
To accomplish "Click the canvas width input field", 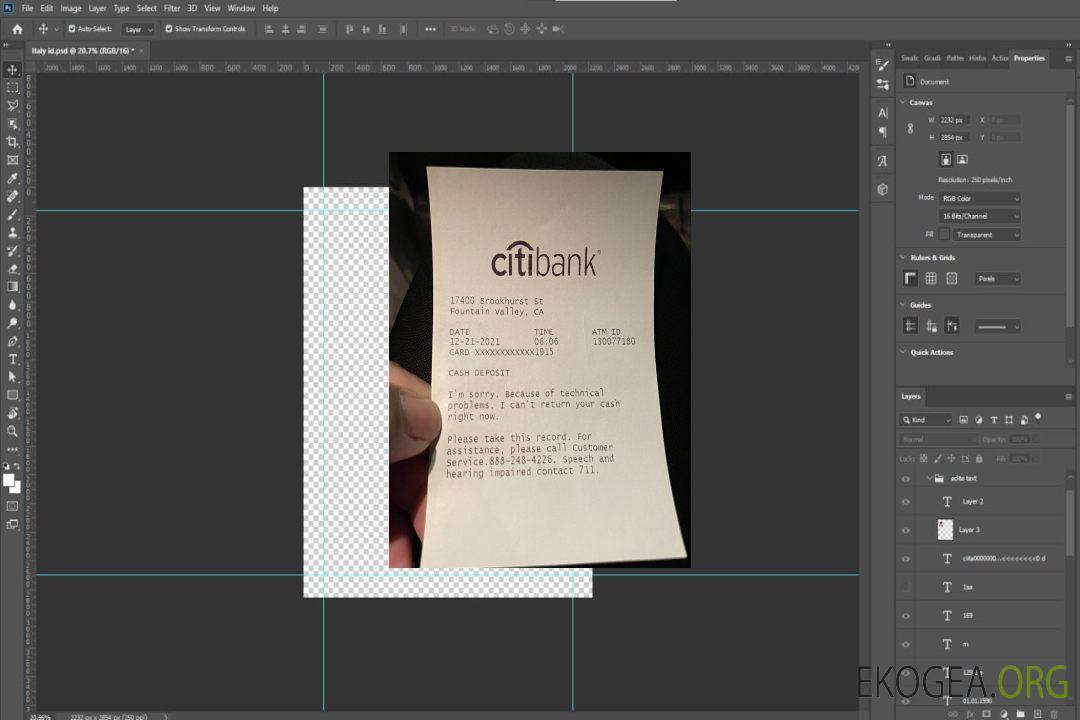I will click(x=955, y=120).
